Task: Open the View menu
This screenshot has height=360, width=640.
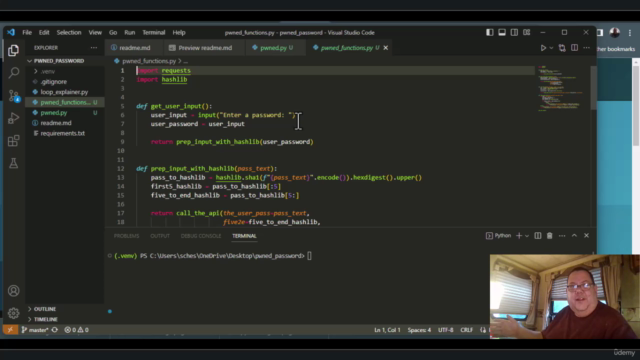Action: tap(95, 32)
